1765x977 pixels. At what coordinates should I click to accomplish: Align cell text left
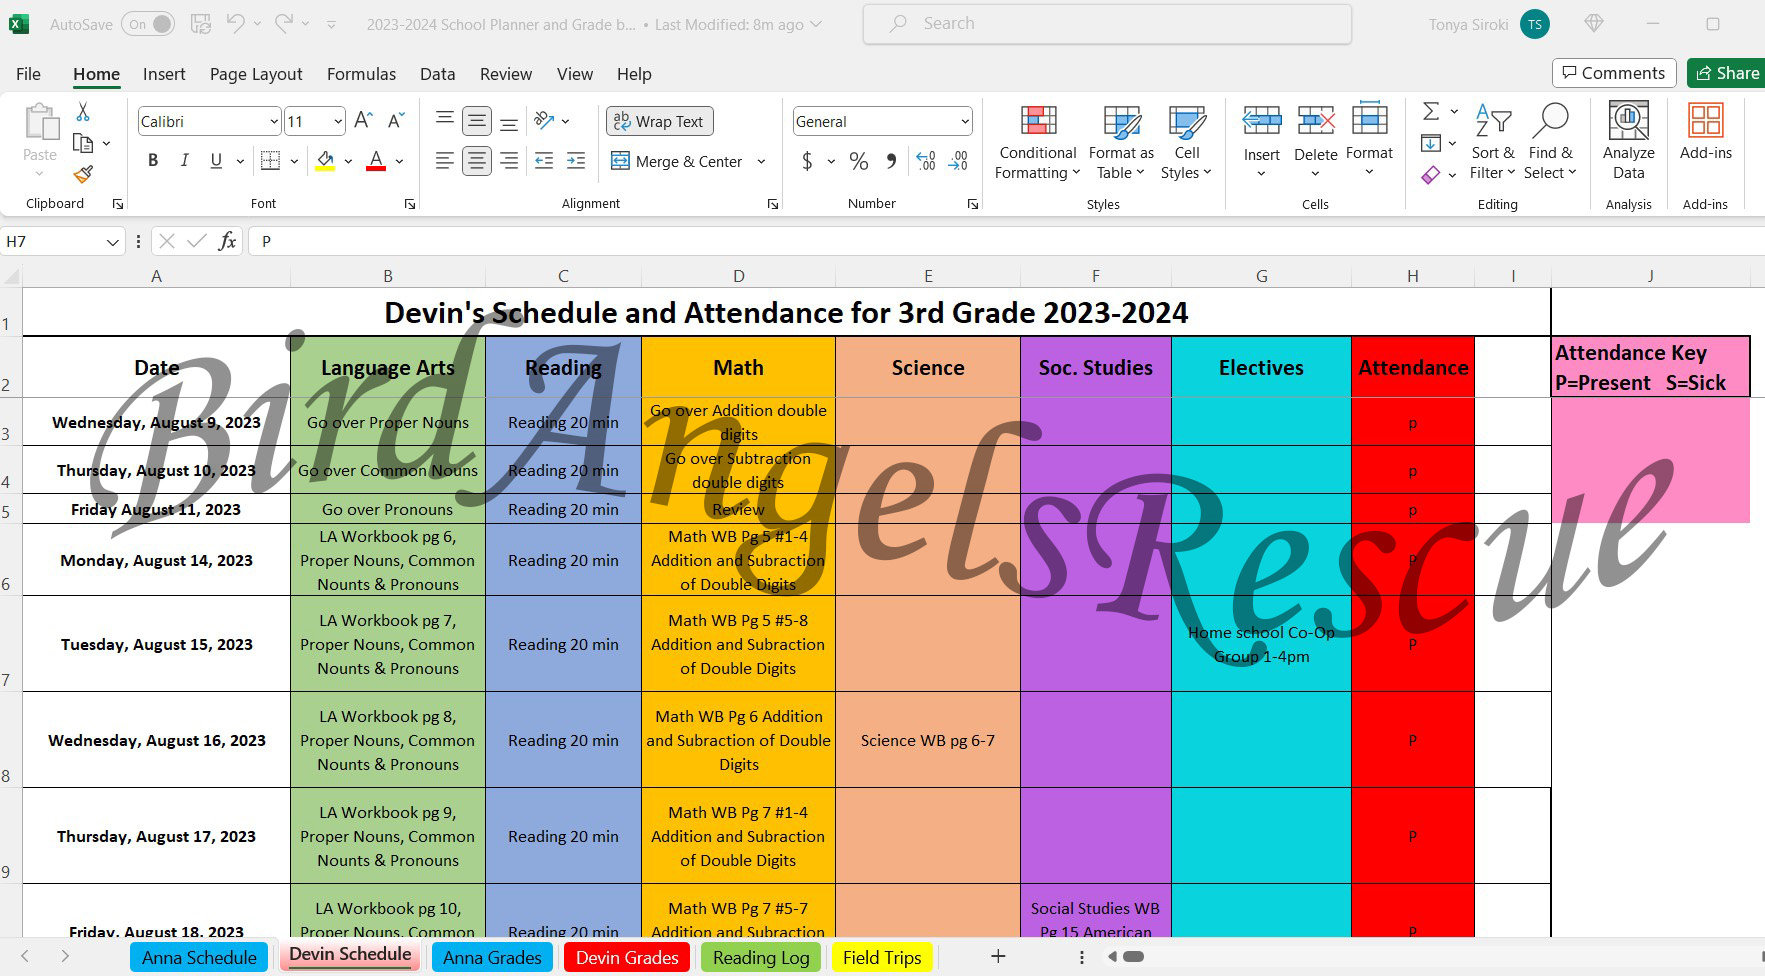point(445,160)
